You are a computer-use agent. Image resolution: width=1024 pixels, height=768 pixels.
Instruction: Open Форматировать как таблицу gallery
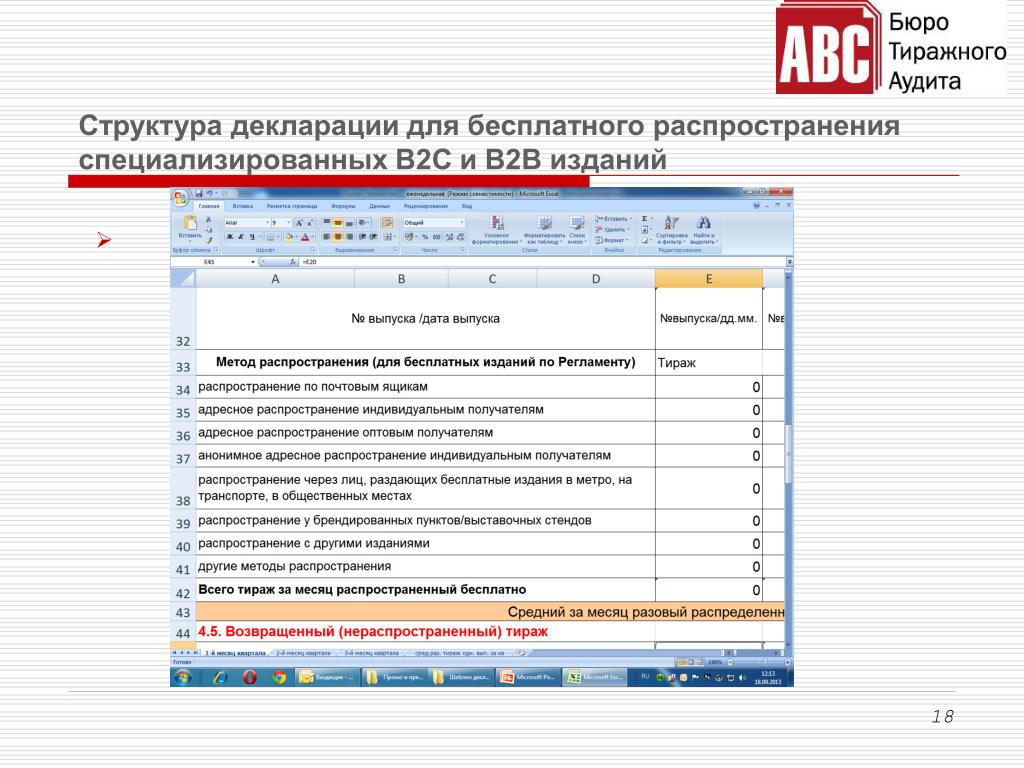click(544, 230)
